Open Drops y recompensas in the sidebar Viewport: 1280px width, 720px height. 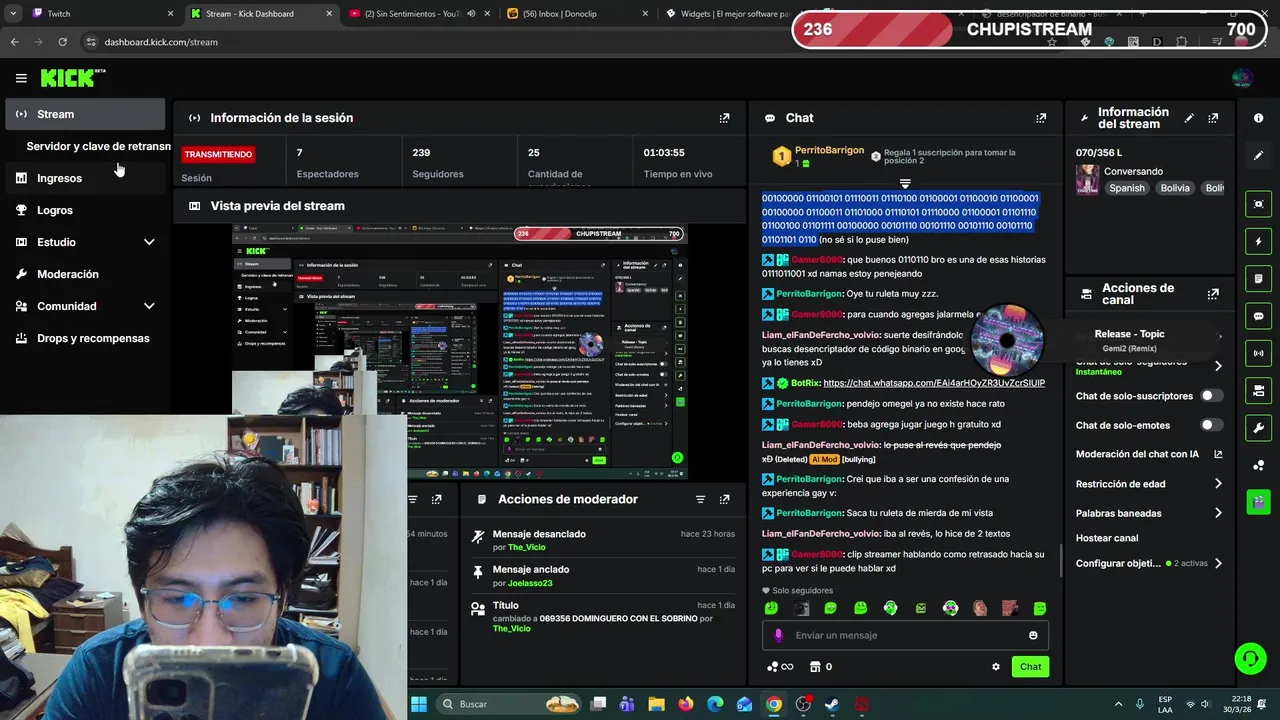(85, 338)
